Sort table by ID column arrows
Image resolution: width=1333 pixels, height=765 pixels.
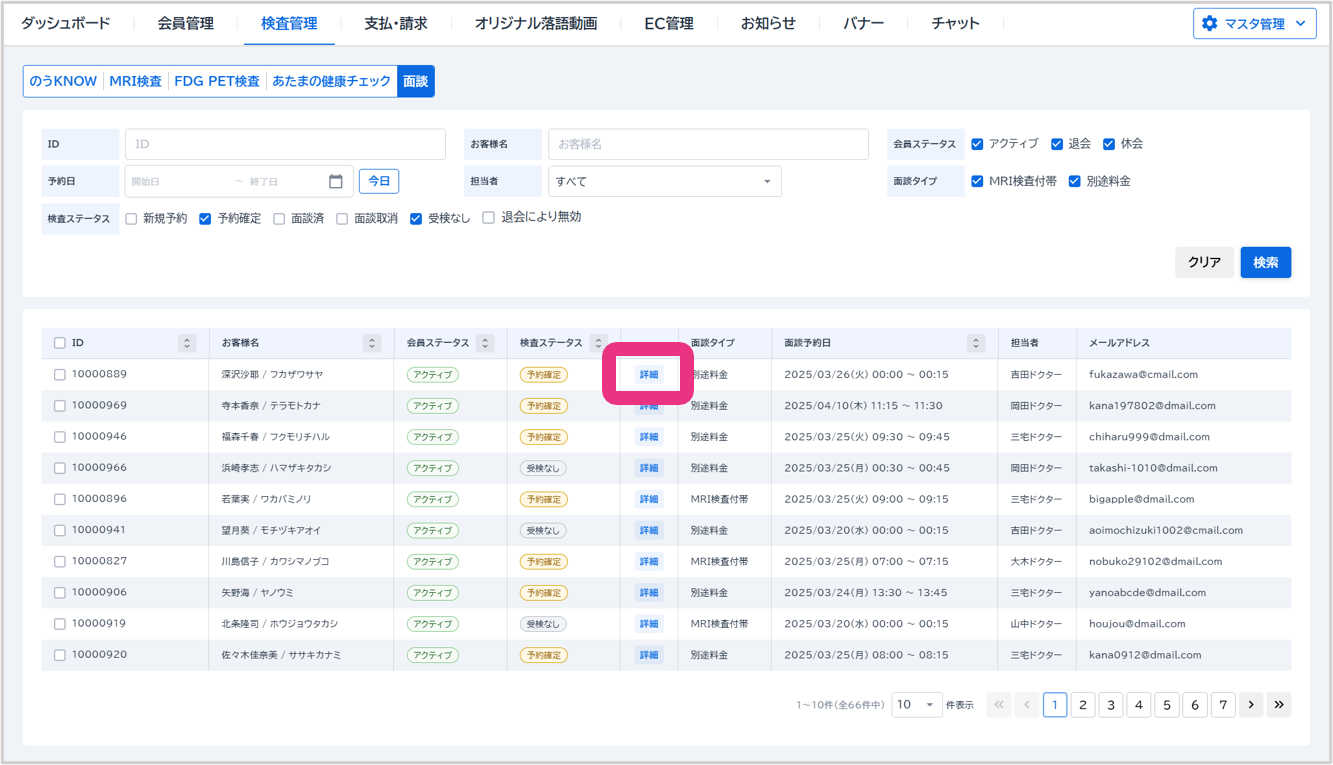pos(187,343)
